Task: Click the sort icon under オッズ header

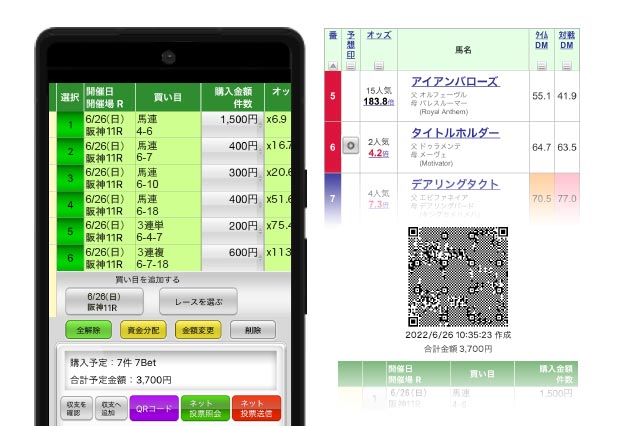Action: tap(379, 66)
